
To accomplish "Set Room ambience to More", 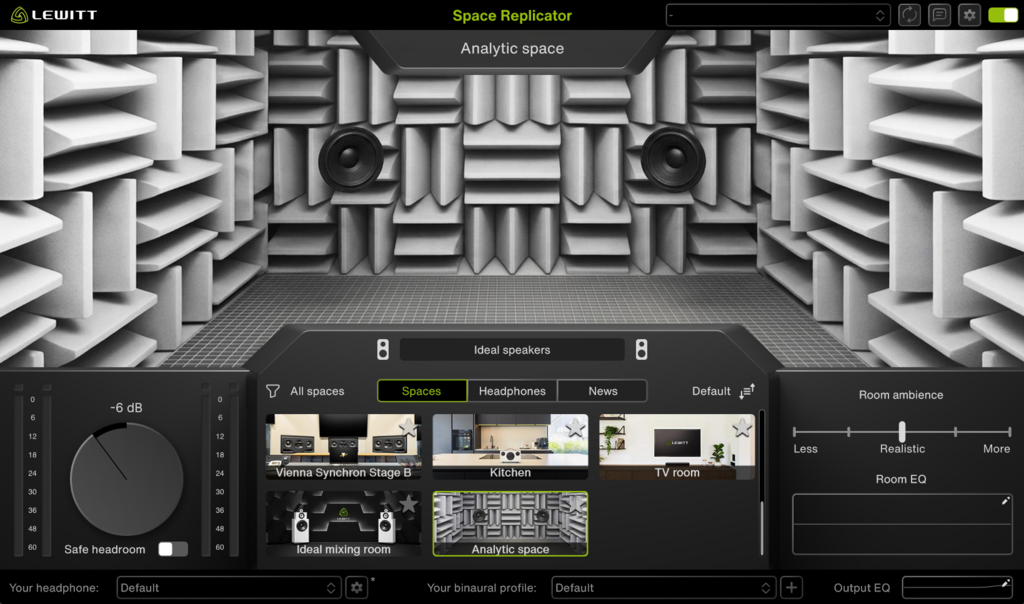I will (x=997, y=449).
